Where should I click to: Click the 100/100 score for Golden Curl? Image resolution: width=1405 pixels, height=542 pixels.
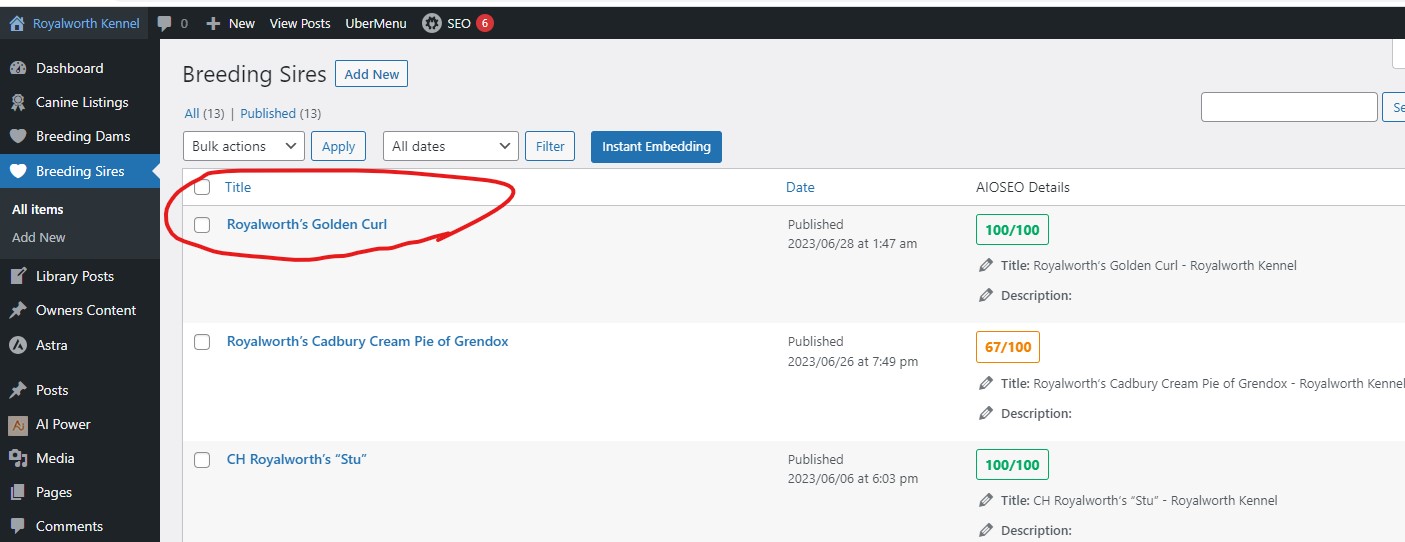pos(1012,230)
